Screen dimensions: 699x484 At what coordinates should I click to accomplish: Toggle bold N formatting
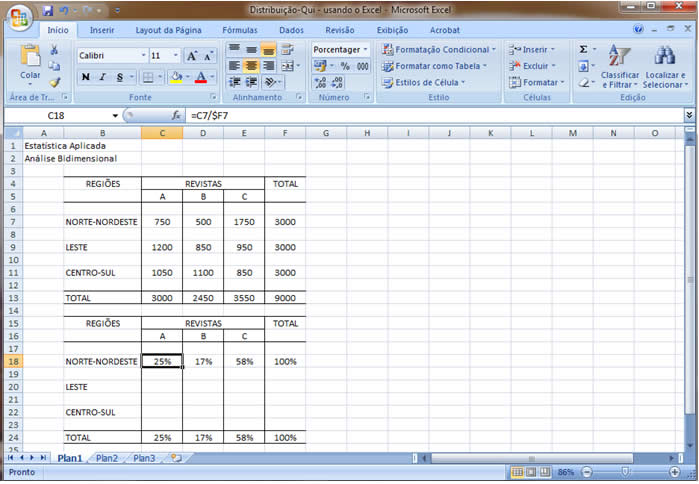coord(86,77)
